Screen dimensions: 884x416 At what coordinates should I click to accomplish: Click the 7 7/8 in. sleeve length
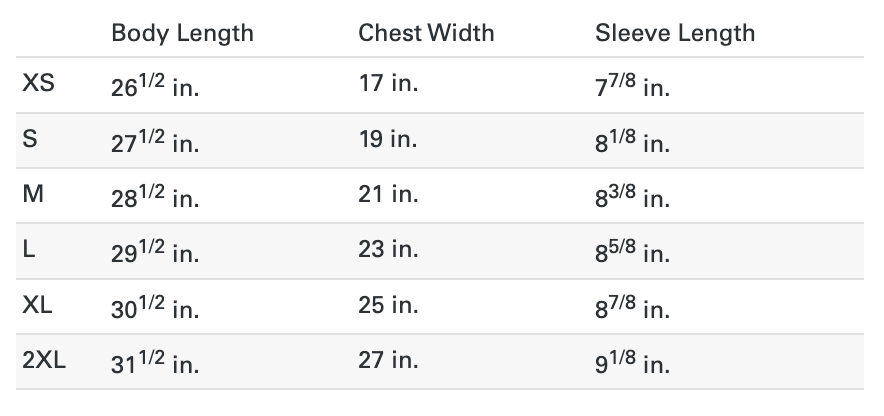click(632, 86)
